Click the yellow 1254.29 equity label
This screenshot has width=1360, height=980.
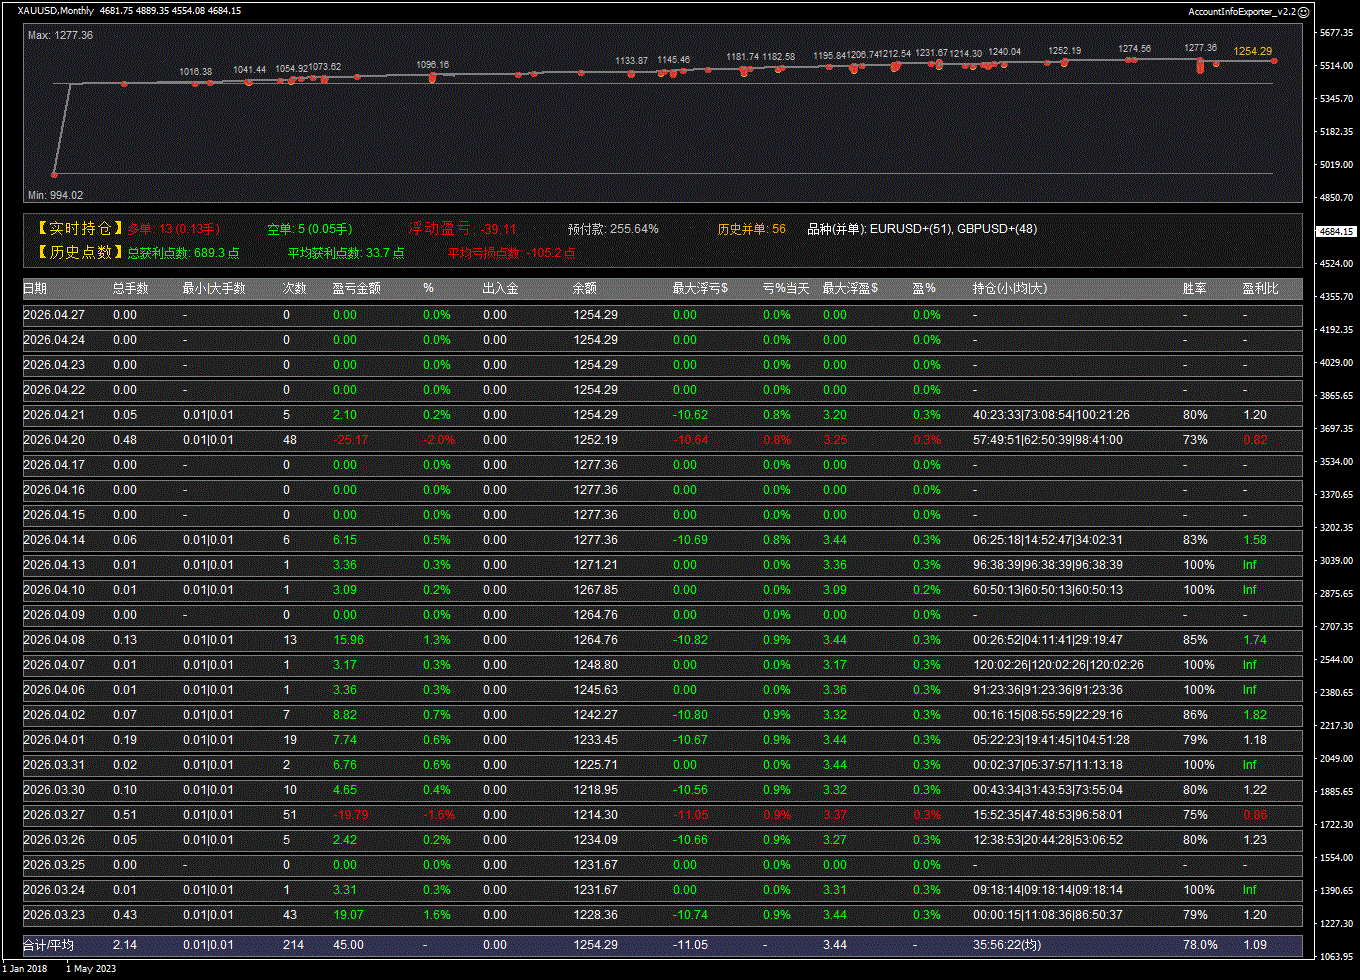pos(1252,51)
